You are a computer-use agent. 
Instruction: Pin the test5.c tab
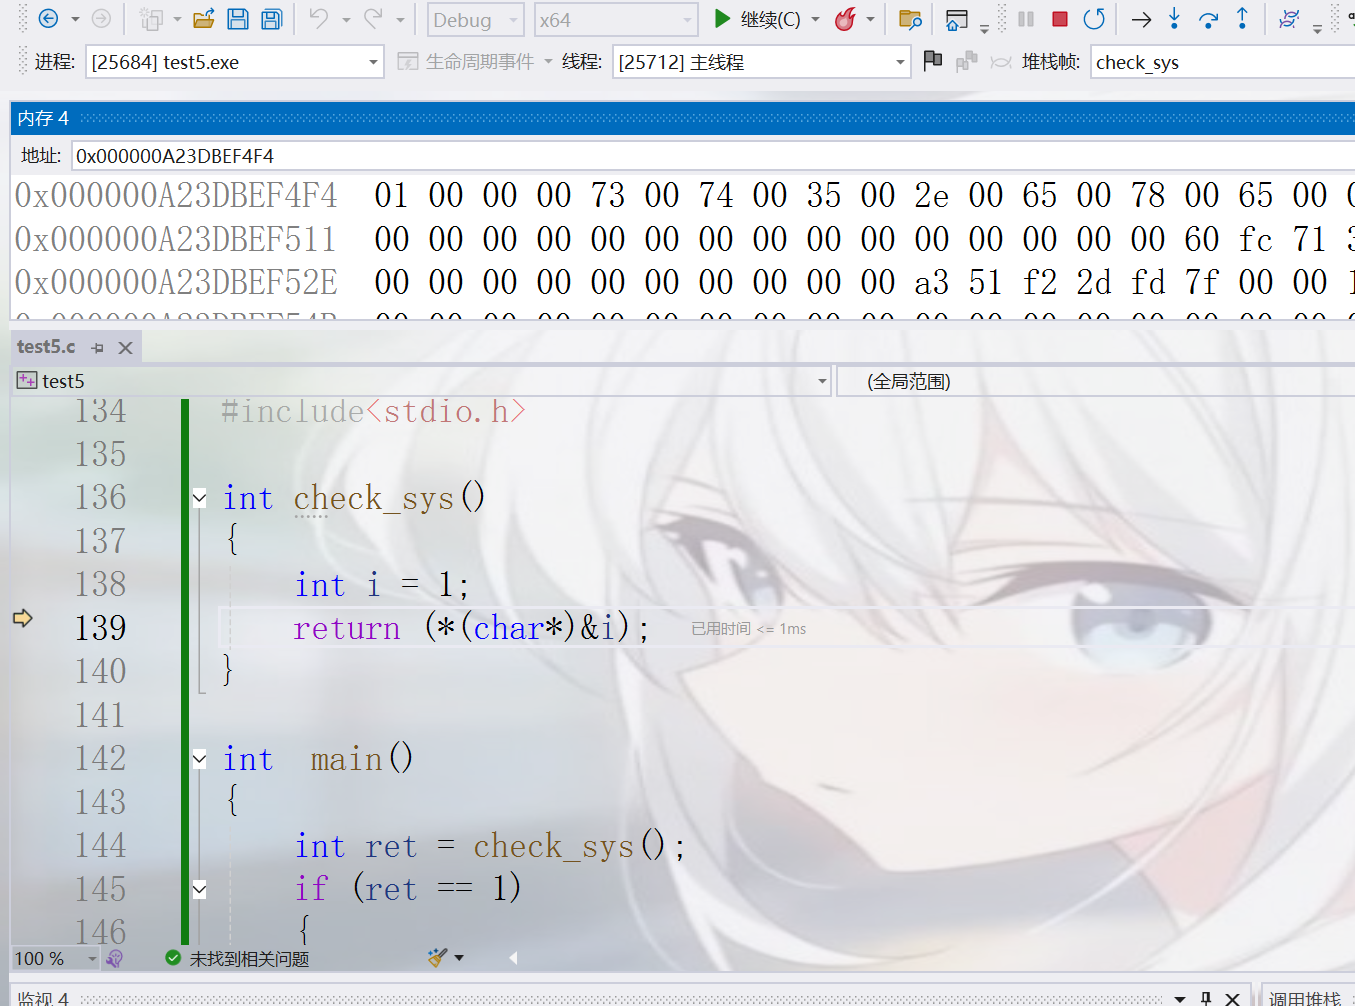point(97,348)
